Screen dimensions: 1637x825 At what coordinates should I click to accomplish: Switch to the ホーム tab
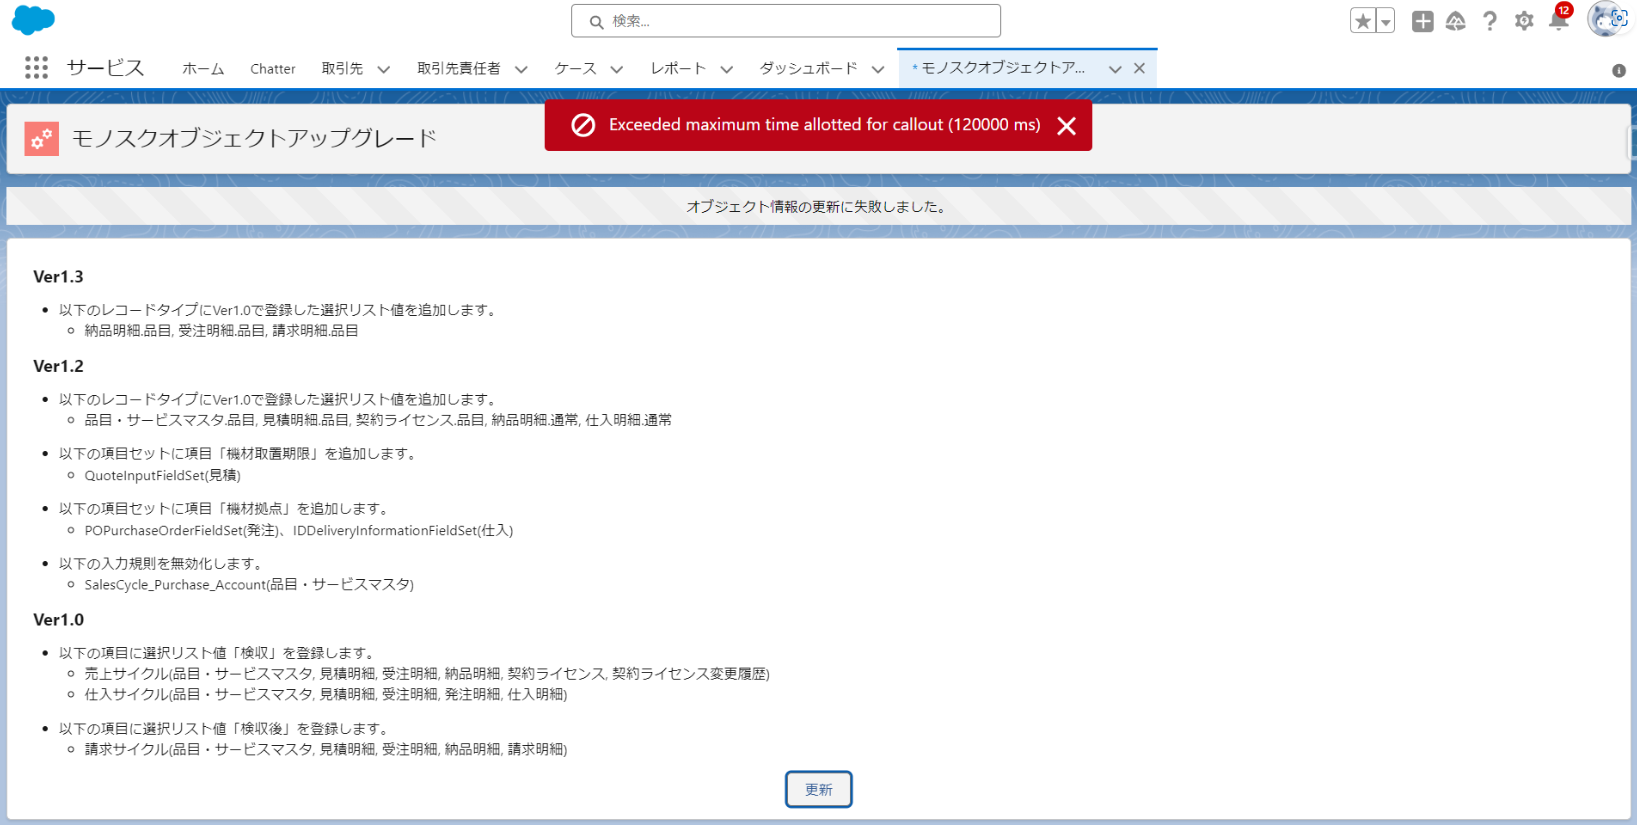pos(203,69)
